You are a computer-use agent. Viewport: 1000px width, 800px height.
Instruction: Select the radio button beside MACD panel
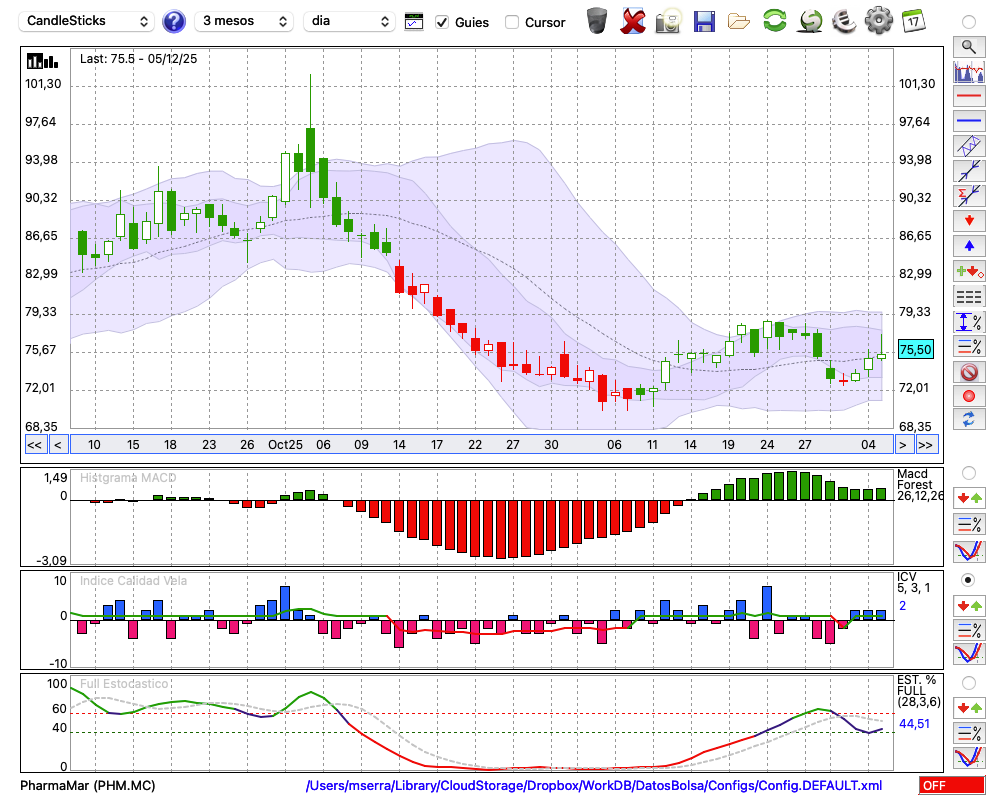968,472
